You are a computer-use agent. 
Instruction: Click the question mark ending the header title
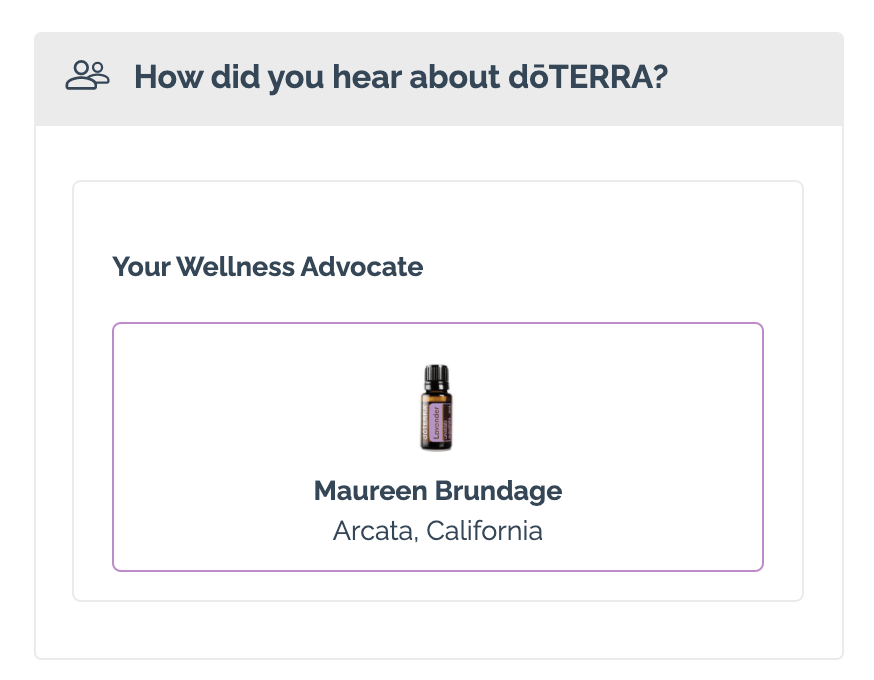[660, 76]
